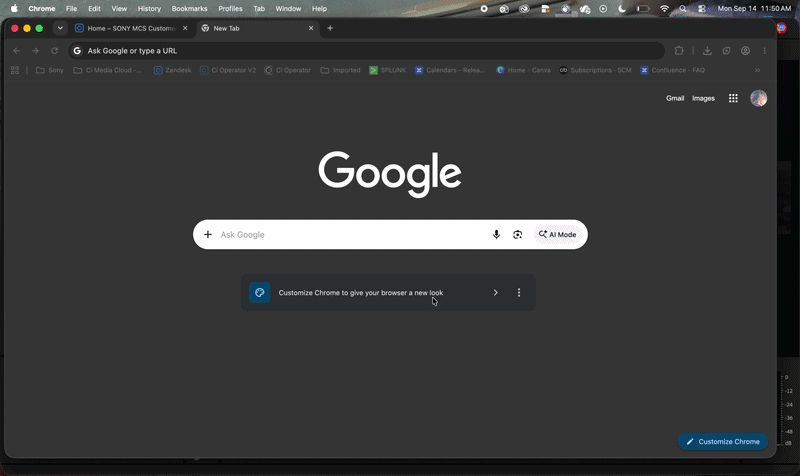
Task: Open the promo card three-dot menu
Action: click(519, 293)
